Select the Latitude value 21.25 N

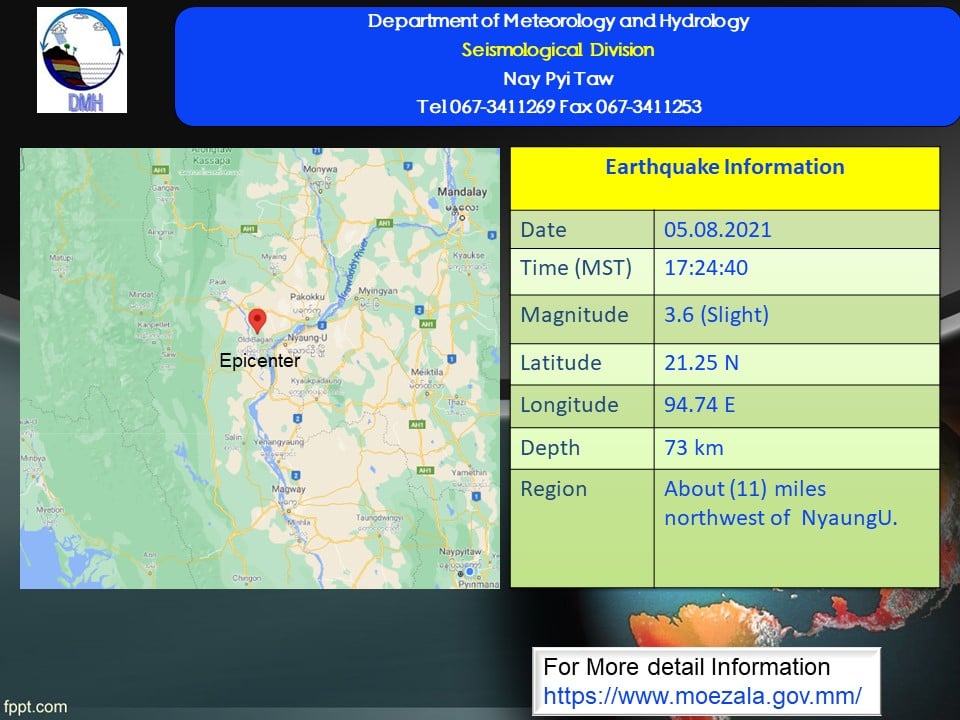click(x=701, y=362)
